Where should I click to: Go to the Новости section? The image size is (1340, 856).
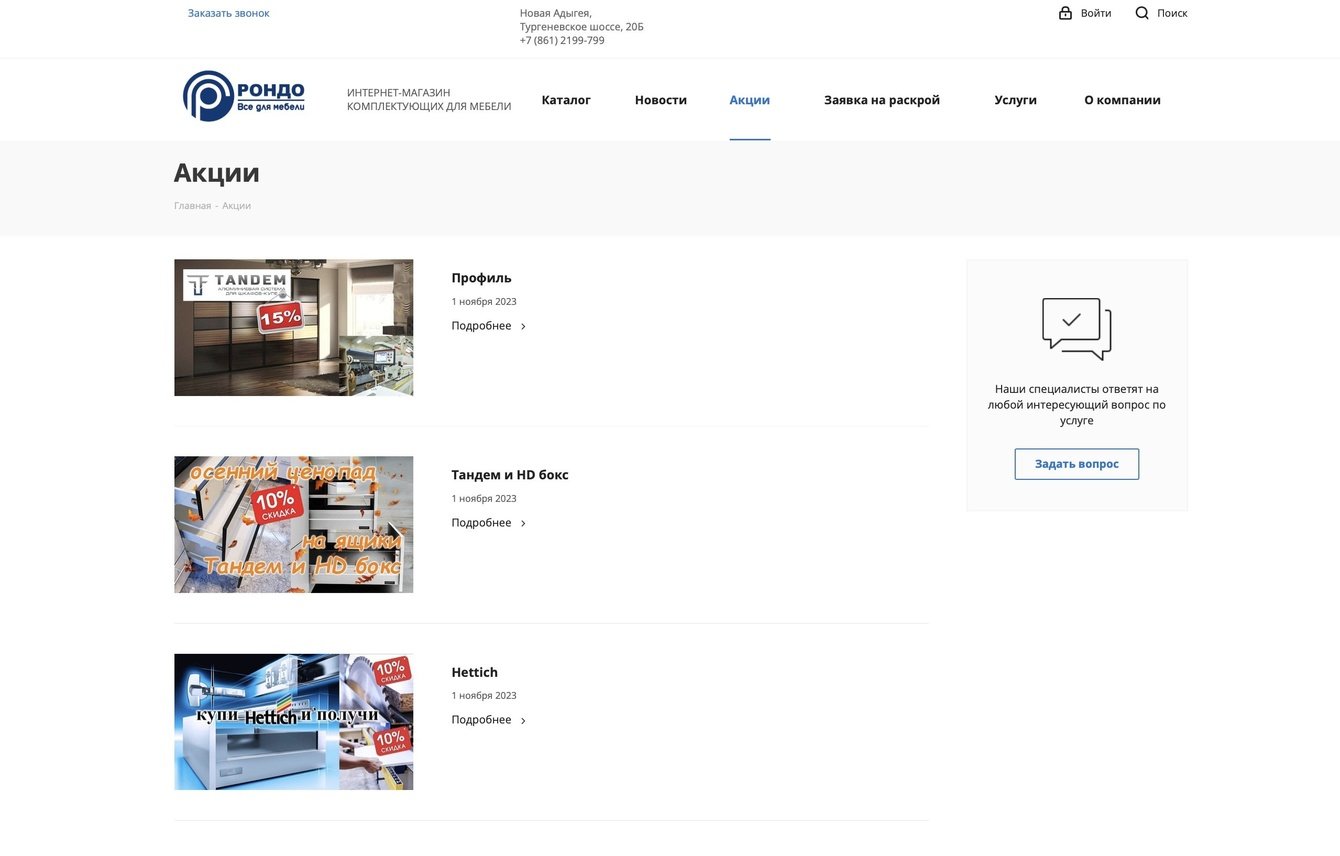coord(661,100)
